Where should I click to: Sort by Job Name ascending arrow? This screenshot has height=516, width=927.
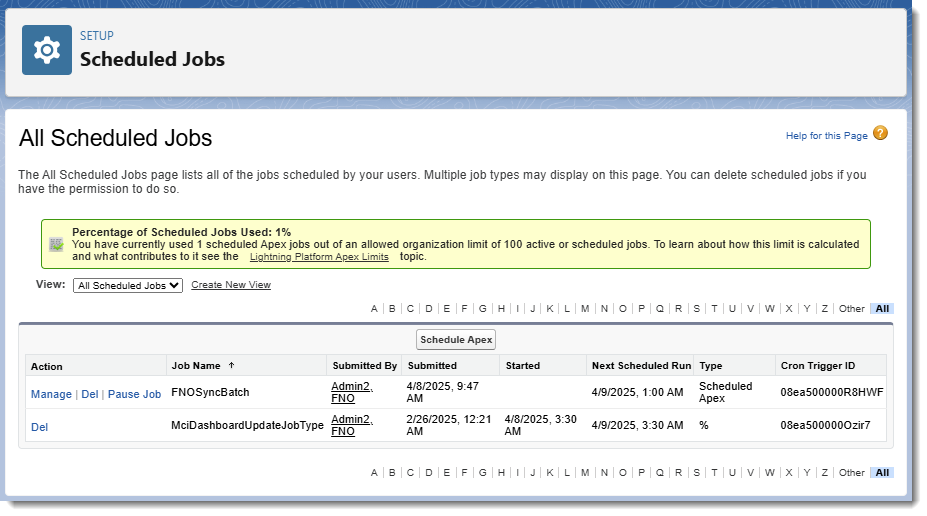(x=232, y=366)
